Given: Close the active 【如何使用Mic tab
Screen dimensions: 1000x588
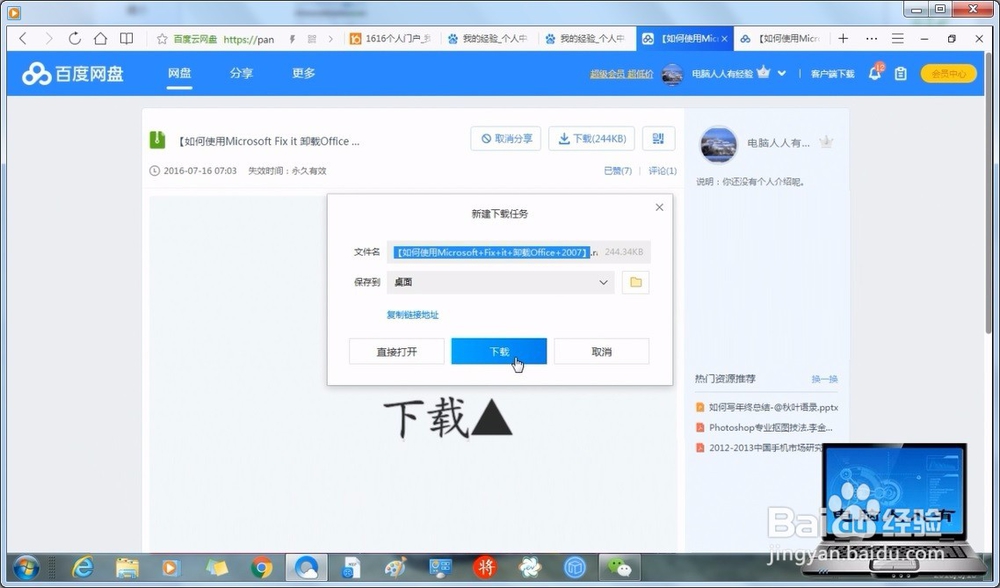Looking at the screenshot, I should pyautogui.click(x=724, y=39).
